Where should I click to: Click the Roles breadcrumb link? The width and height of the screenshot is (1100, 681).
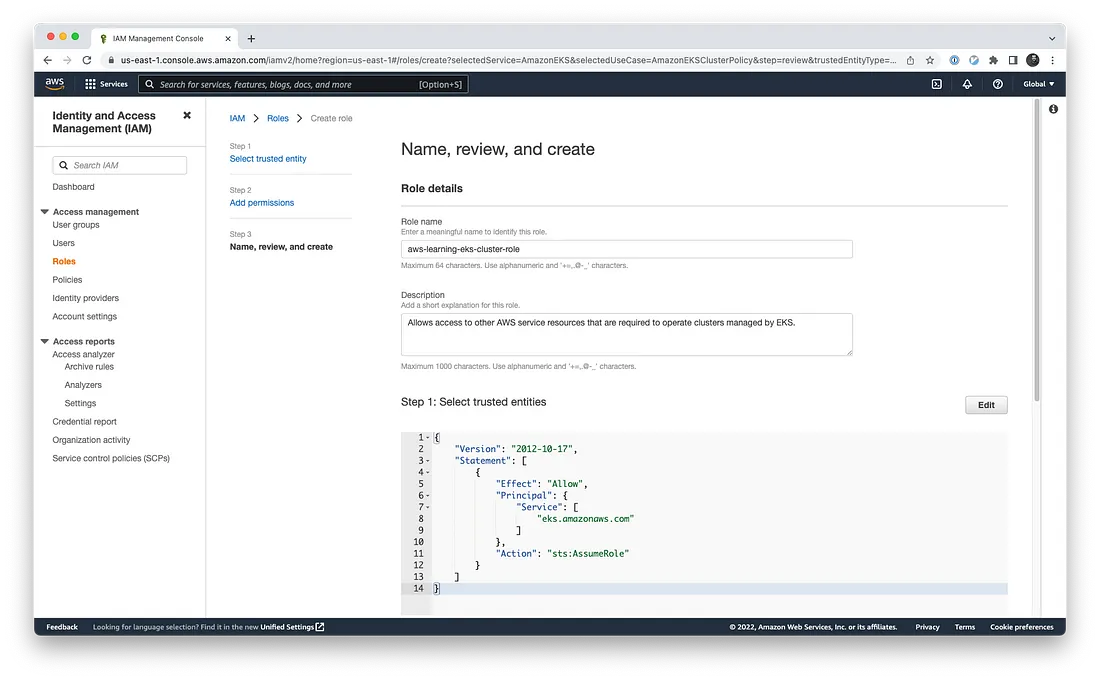coord(278,119)
